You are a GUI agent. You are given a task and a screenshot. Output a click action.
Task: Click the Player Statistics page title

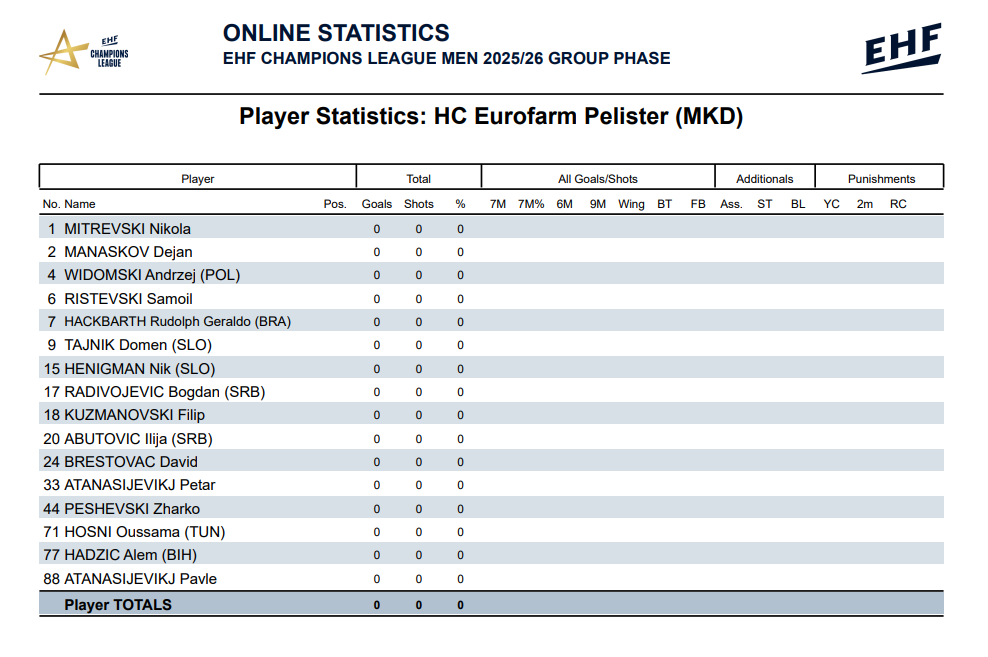pos(491,117)
